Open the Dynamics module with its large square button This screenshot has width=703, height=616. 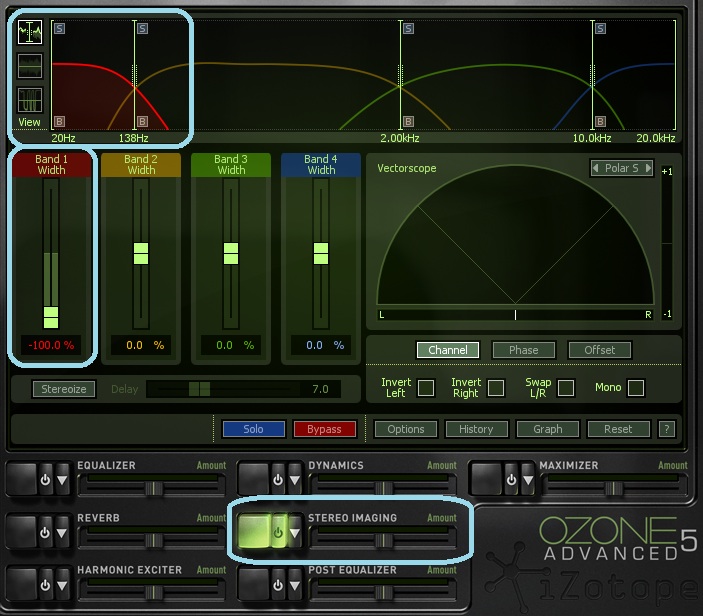[x=253, y=479]
